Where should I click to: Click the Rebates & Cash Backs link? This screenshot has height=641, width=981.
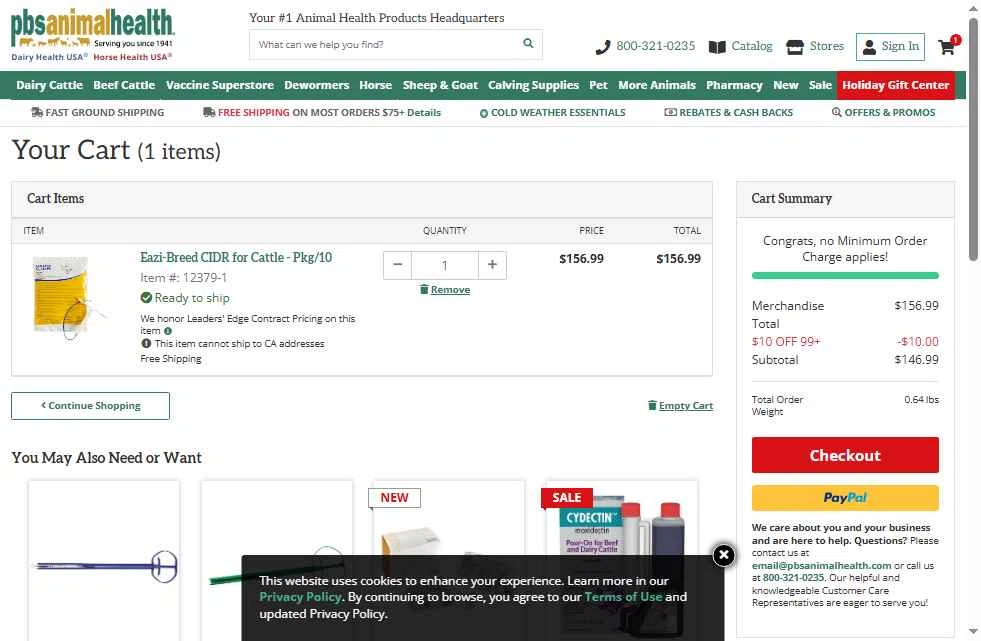tap(736, 113)
